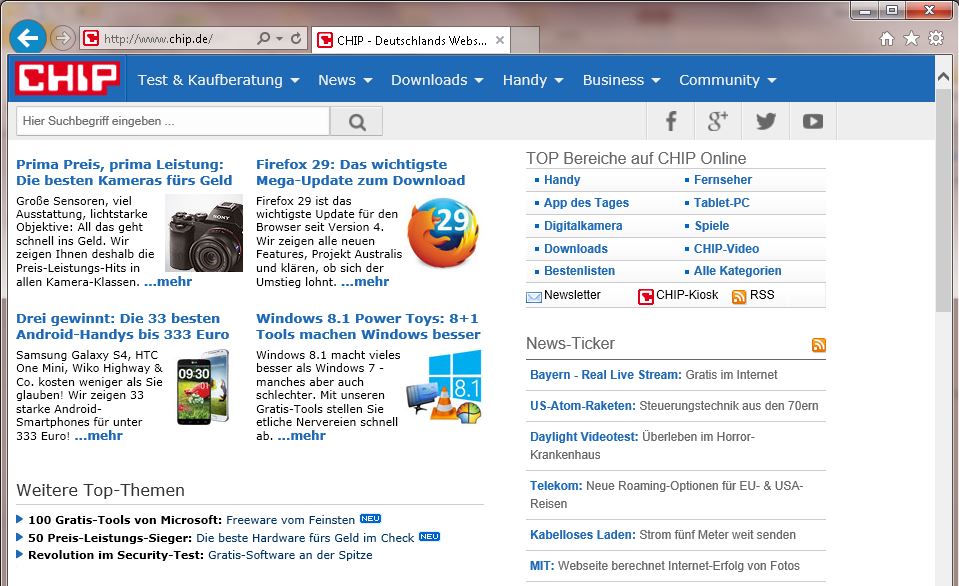Click '...mehr' under the Android article

pos(98,436)
